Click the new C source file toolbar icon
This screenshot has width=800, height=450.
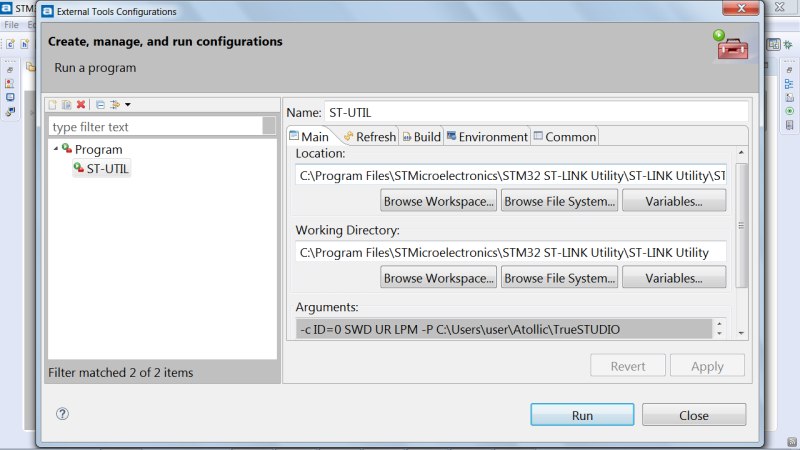pos(10,44)
